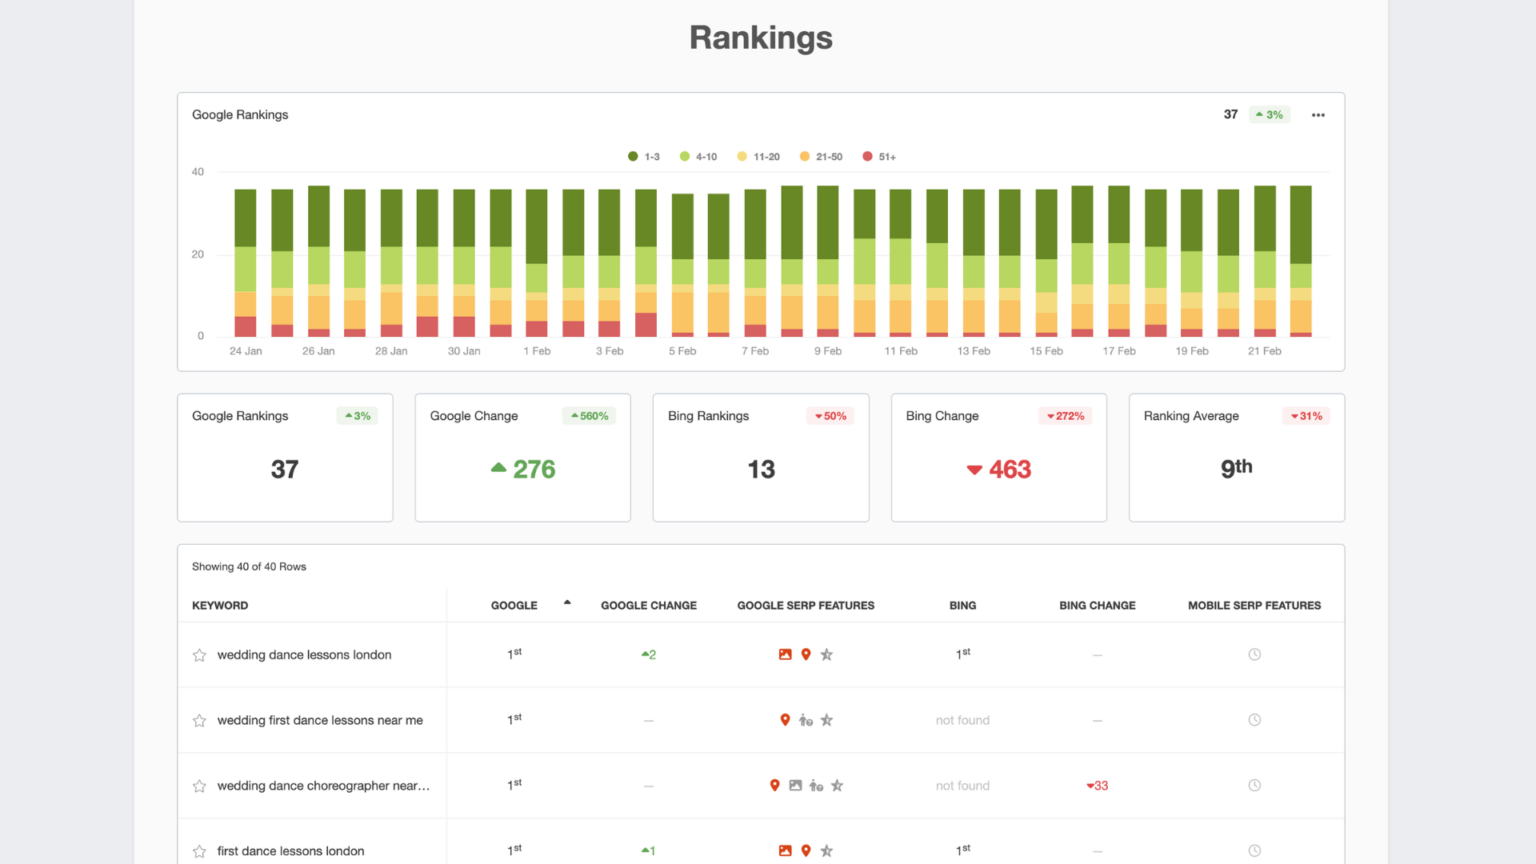Click mobile SERP clock icon for 'wedding dance lessons london'
This screenshot has height=864, width=1536.
[x=1254, y=655]
